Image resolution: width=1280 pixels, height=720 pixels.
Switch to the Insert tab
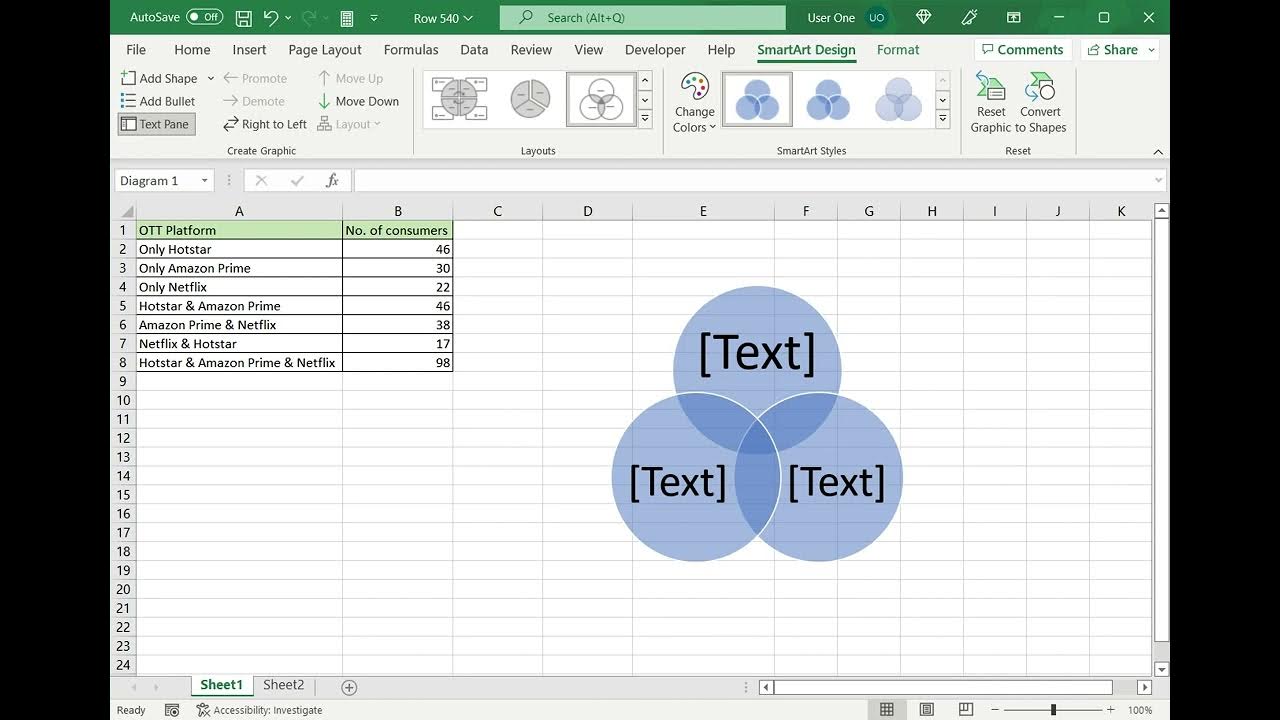click(x=249, y=49)
